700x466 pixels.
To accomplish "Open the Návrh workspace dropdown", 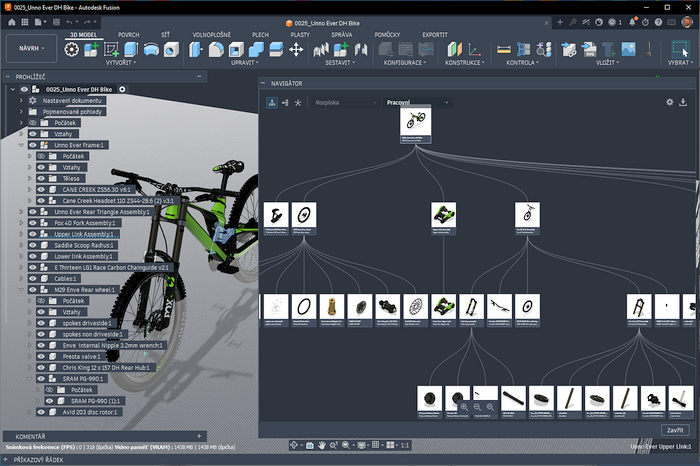I will pos(32,48).
